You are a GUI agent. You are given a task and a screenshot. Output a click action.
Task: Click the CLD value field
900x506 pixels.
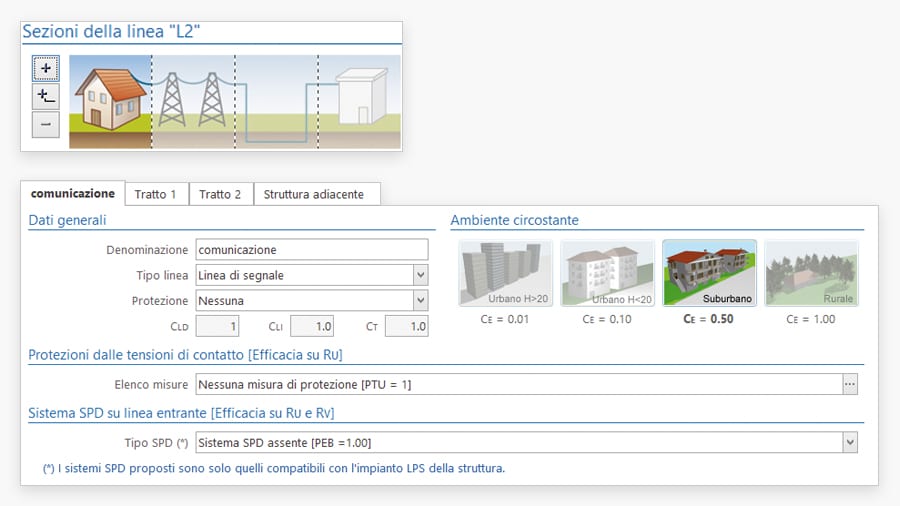pyautogui.click(x=218, y=326)
